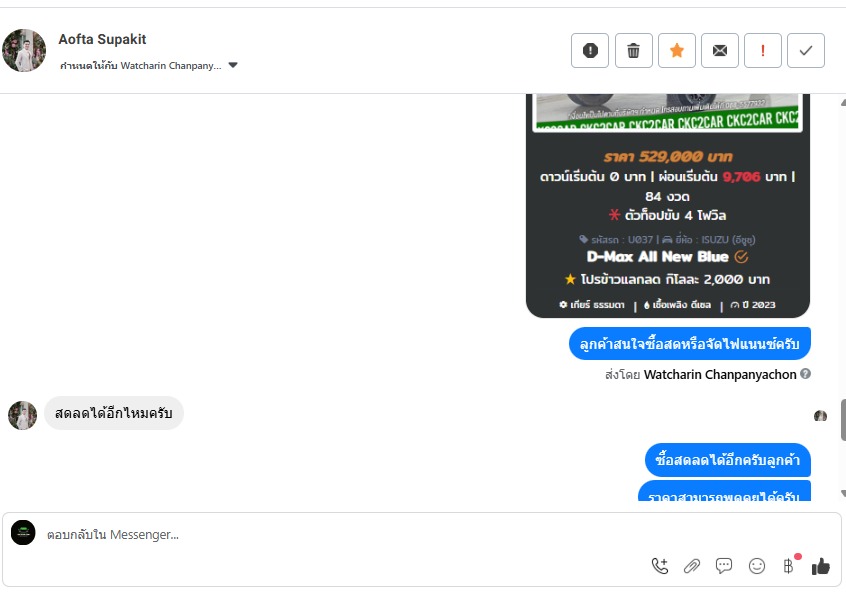Click the phone call request icon

660,565
